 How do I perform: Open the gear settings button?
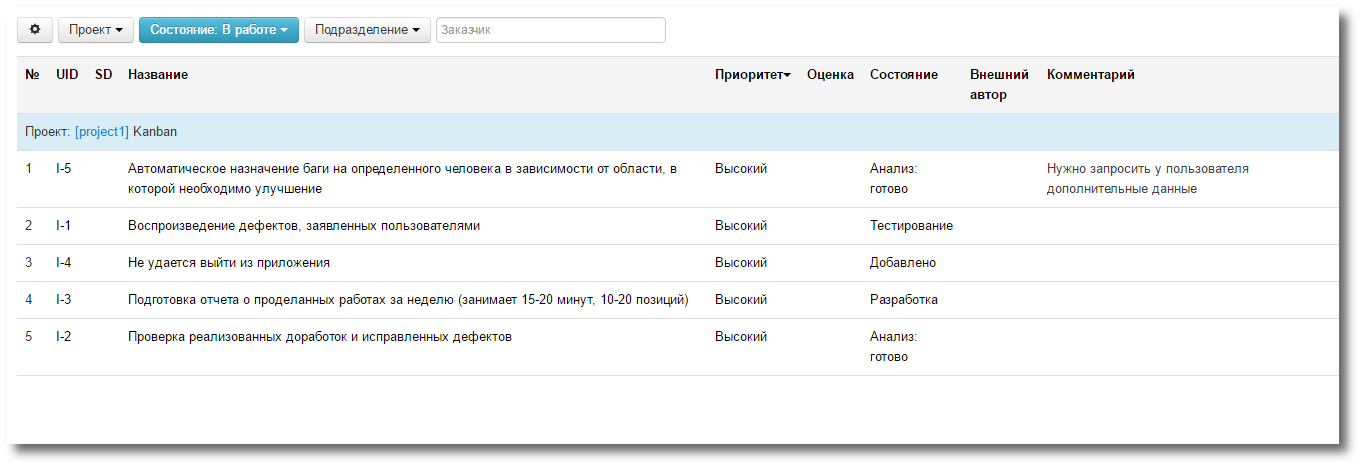(35, 30)
